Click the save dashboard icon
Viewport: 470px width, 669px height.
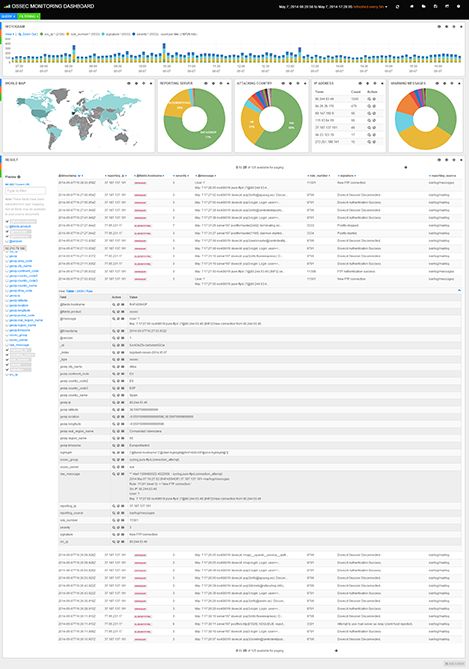(435, 6)
